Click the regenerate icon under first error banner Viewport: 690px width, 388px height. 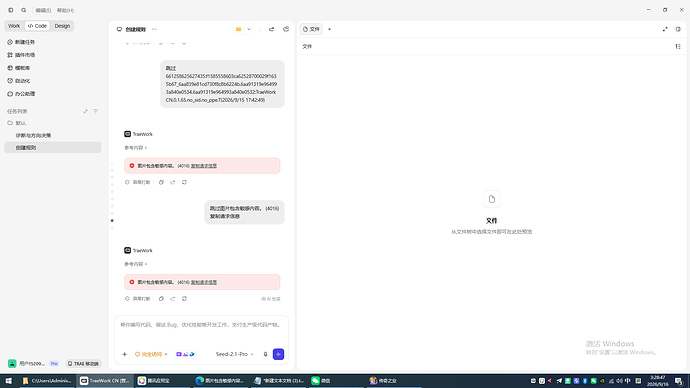[184, 182]
